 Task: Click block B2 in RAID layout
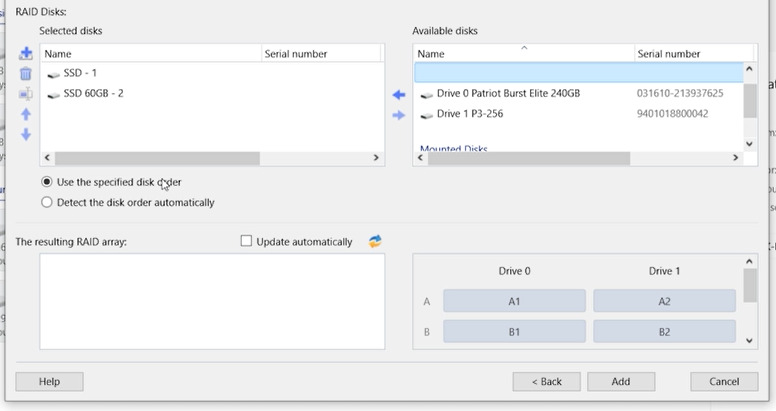point(665,331)
